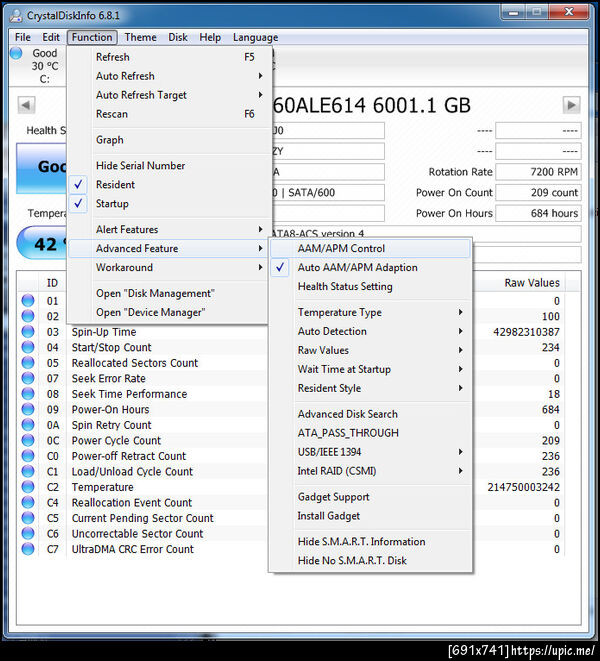Open Health Status Setting
Viewport: 600px width, 661px height.
point(370,286)
